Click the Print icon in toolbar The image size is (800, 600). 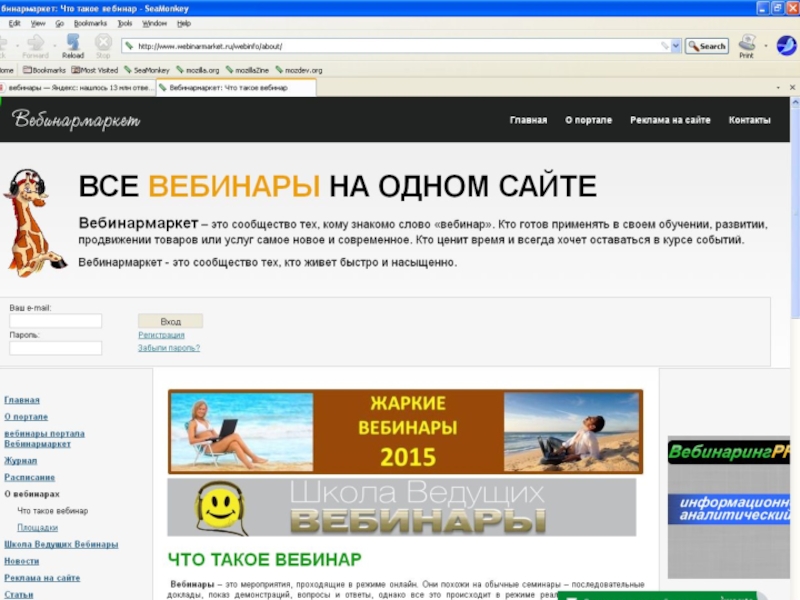point(746,45)
